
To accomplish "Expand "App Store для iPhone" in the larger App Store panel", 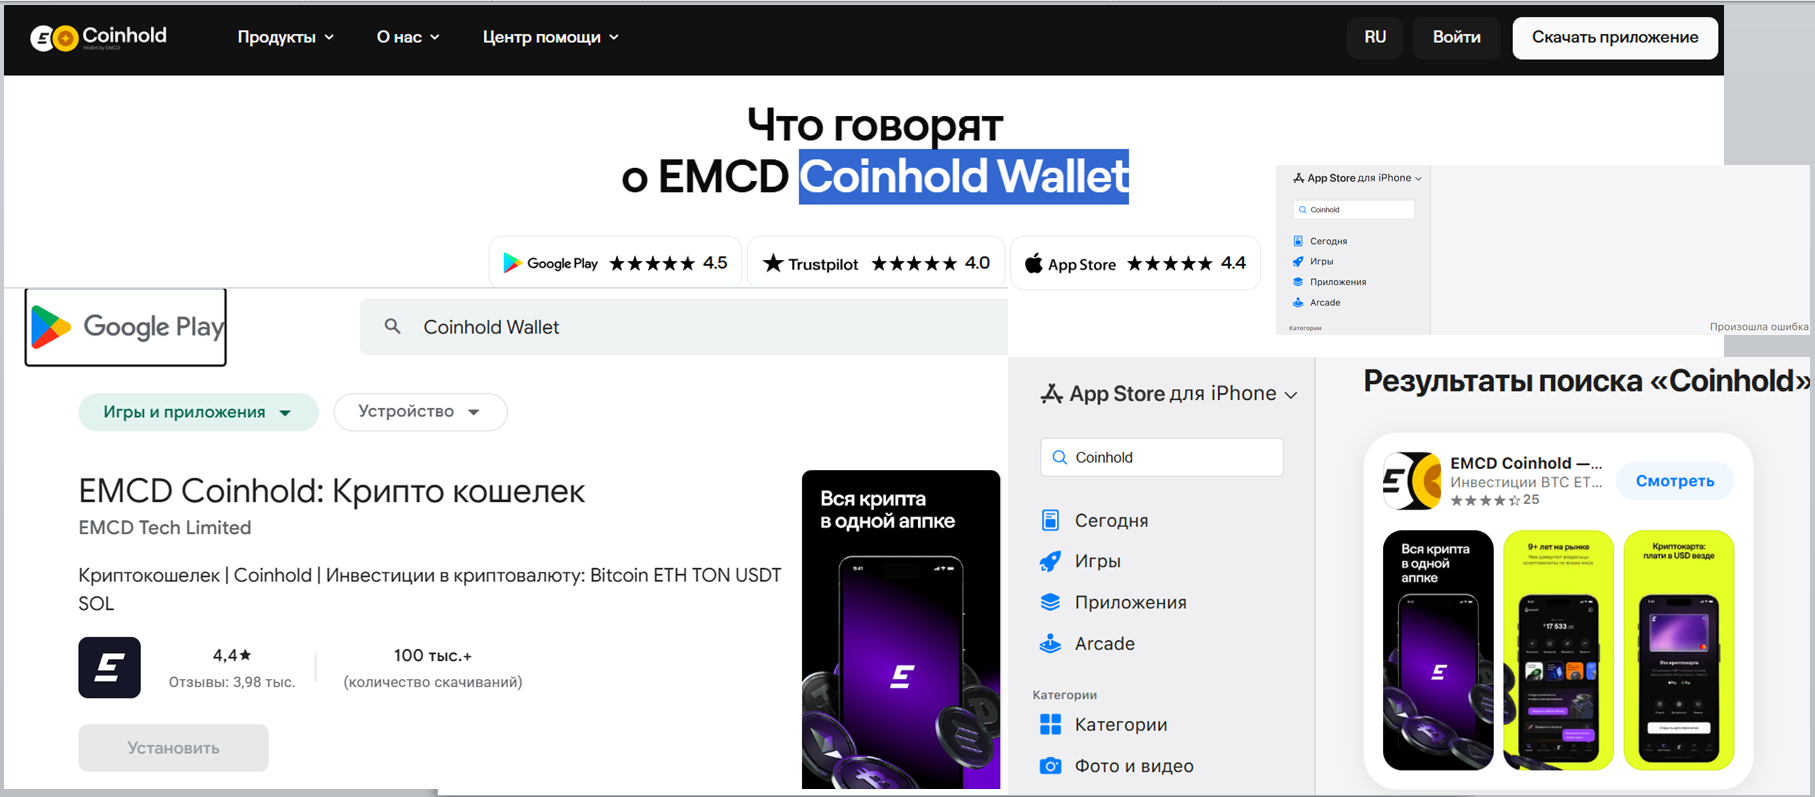I will pyautogui.click(x=1169, y=394).
